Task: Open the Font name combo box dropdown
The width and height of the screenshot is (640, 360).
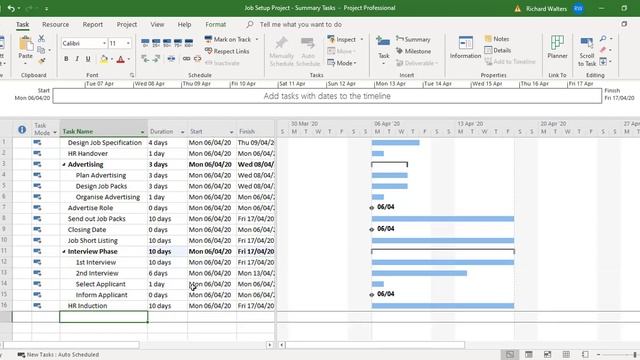Action: pos(104,43)
